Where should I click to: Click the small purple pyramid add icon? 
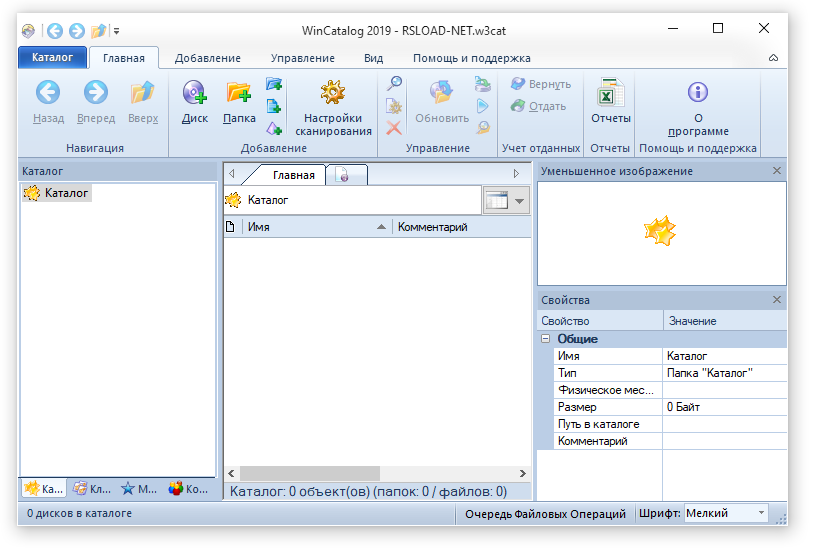274,128
